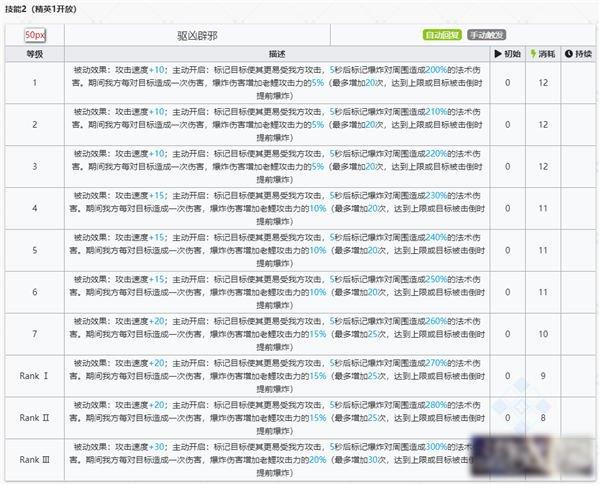The height and width of the screenshot is (485, 600).
Task: Click the cost value 10 in level 7 row
Action: (543, 334)
